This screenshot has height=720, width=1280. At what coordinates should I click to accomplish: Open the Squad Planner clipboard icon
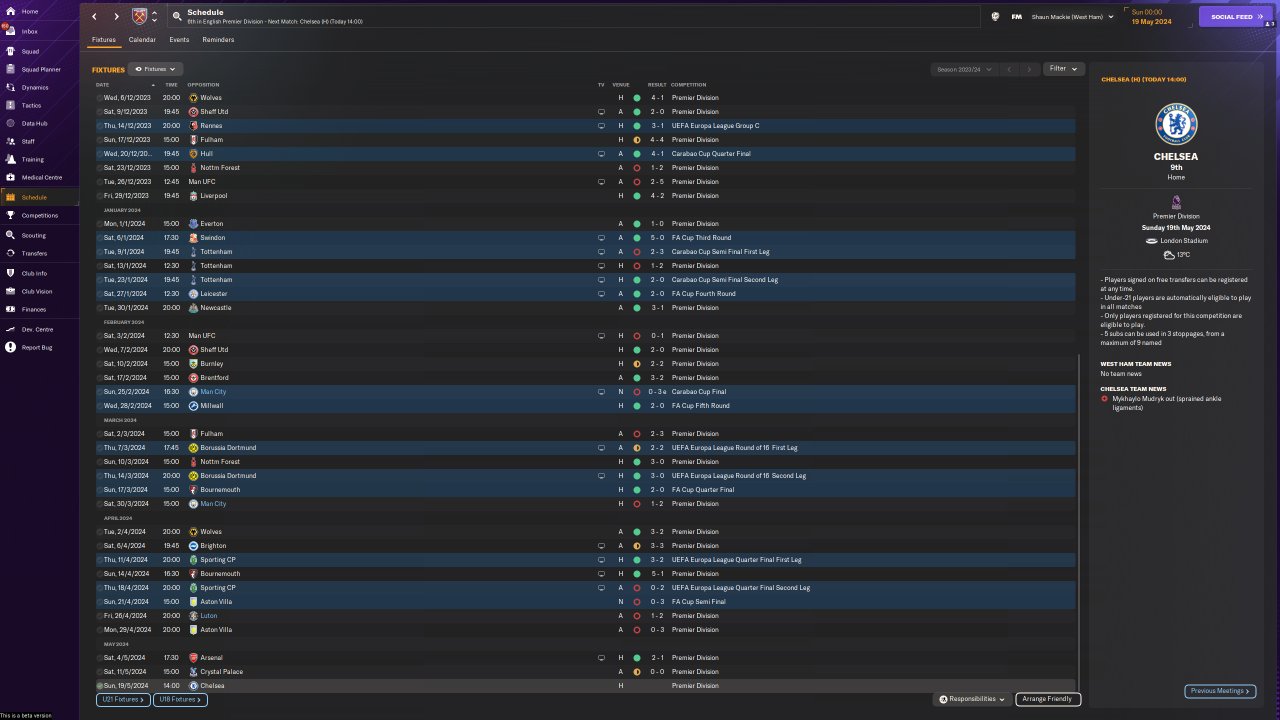point(10,69)
